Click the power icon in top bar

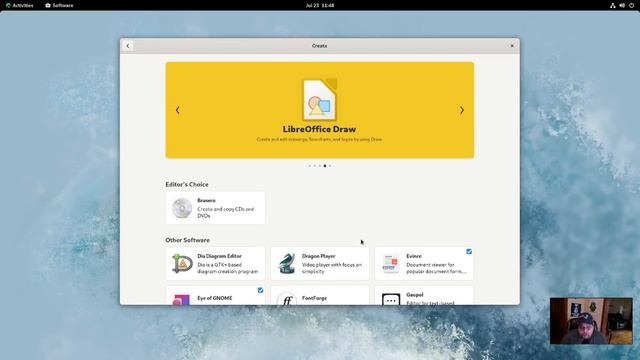[x=631, y=5]
